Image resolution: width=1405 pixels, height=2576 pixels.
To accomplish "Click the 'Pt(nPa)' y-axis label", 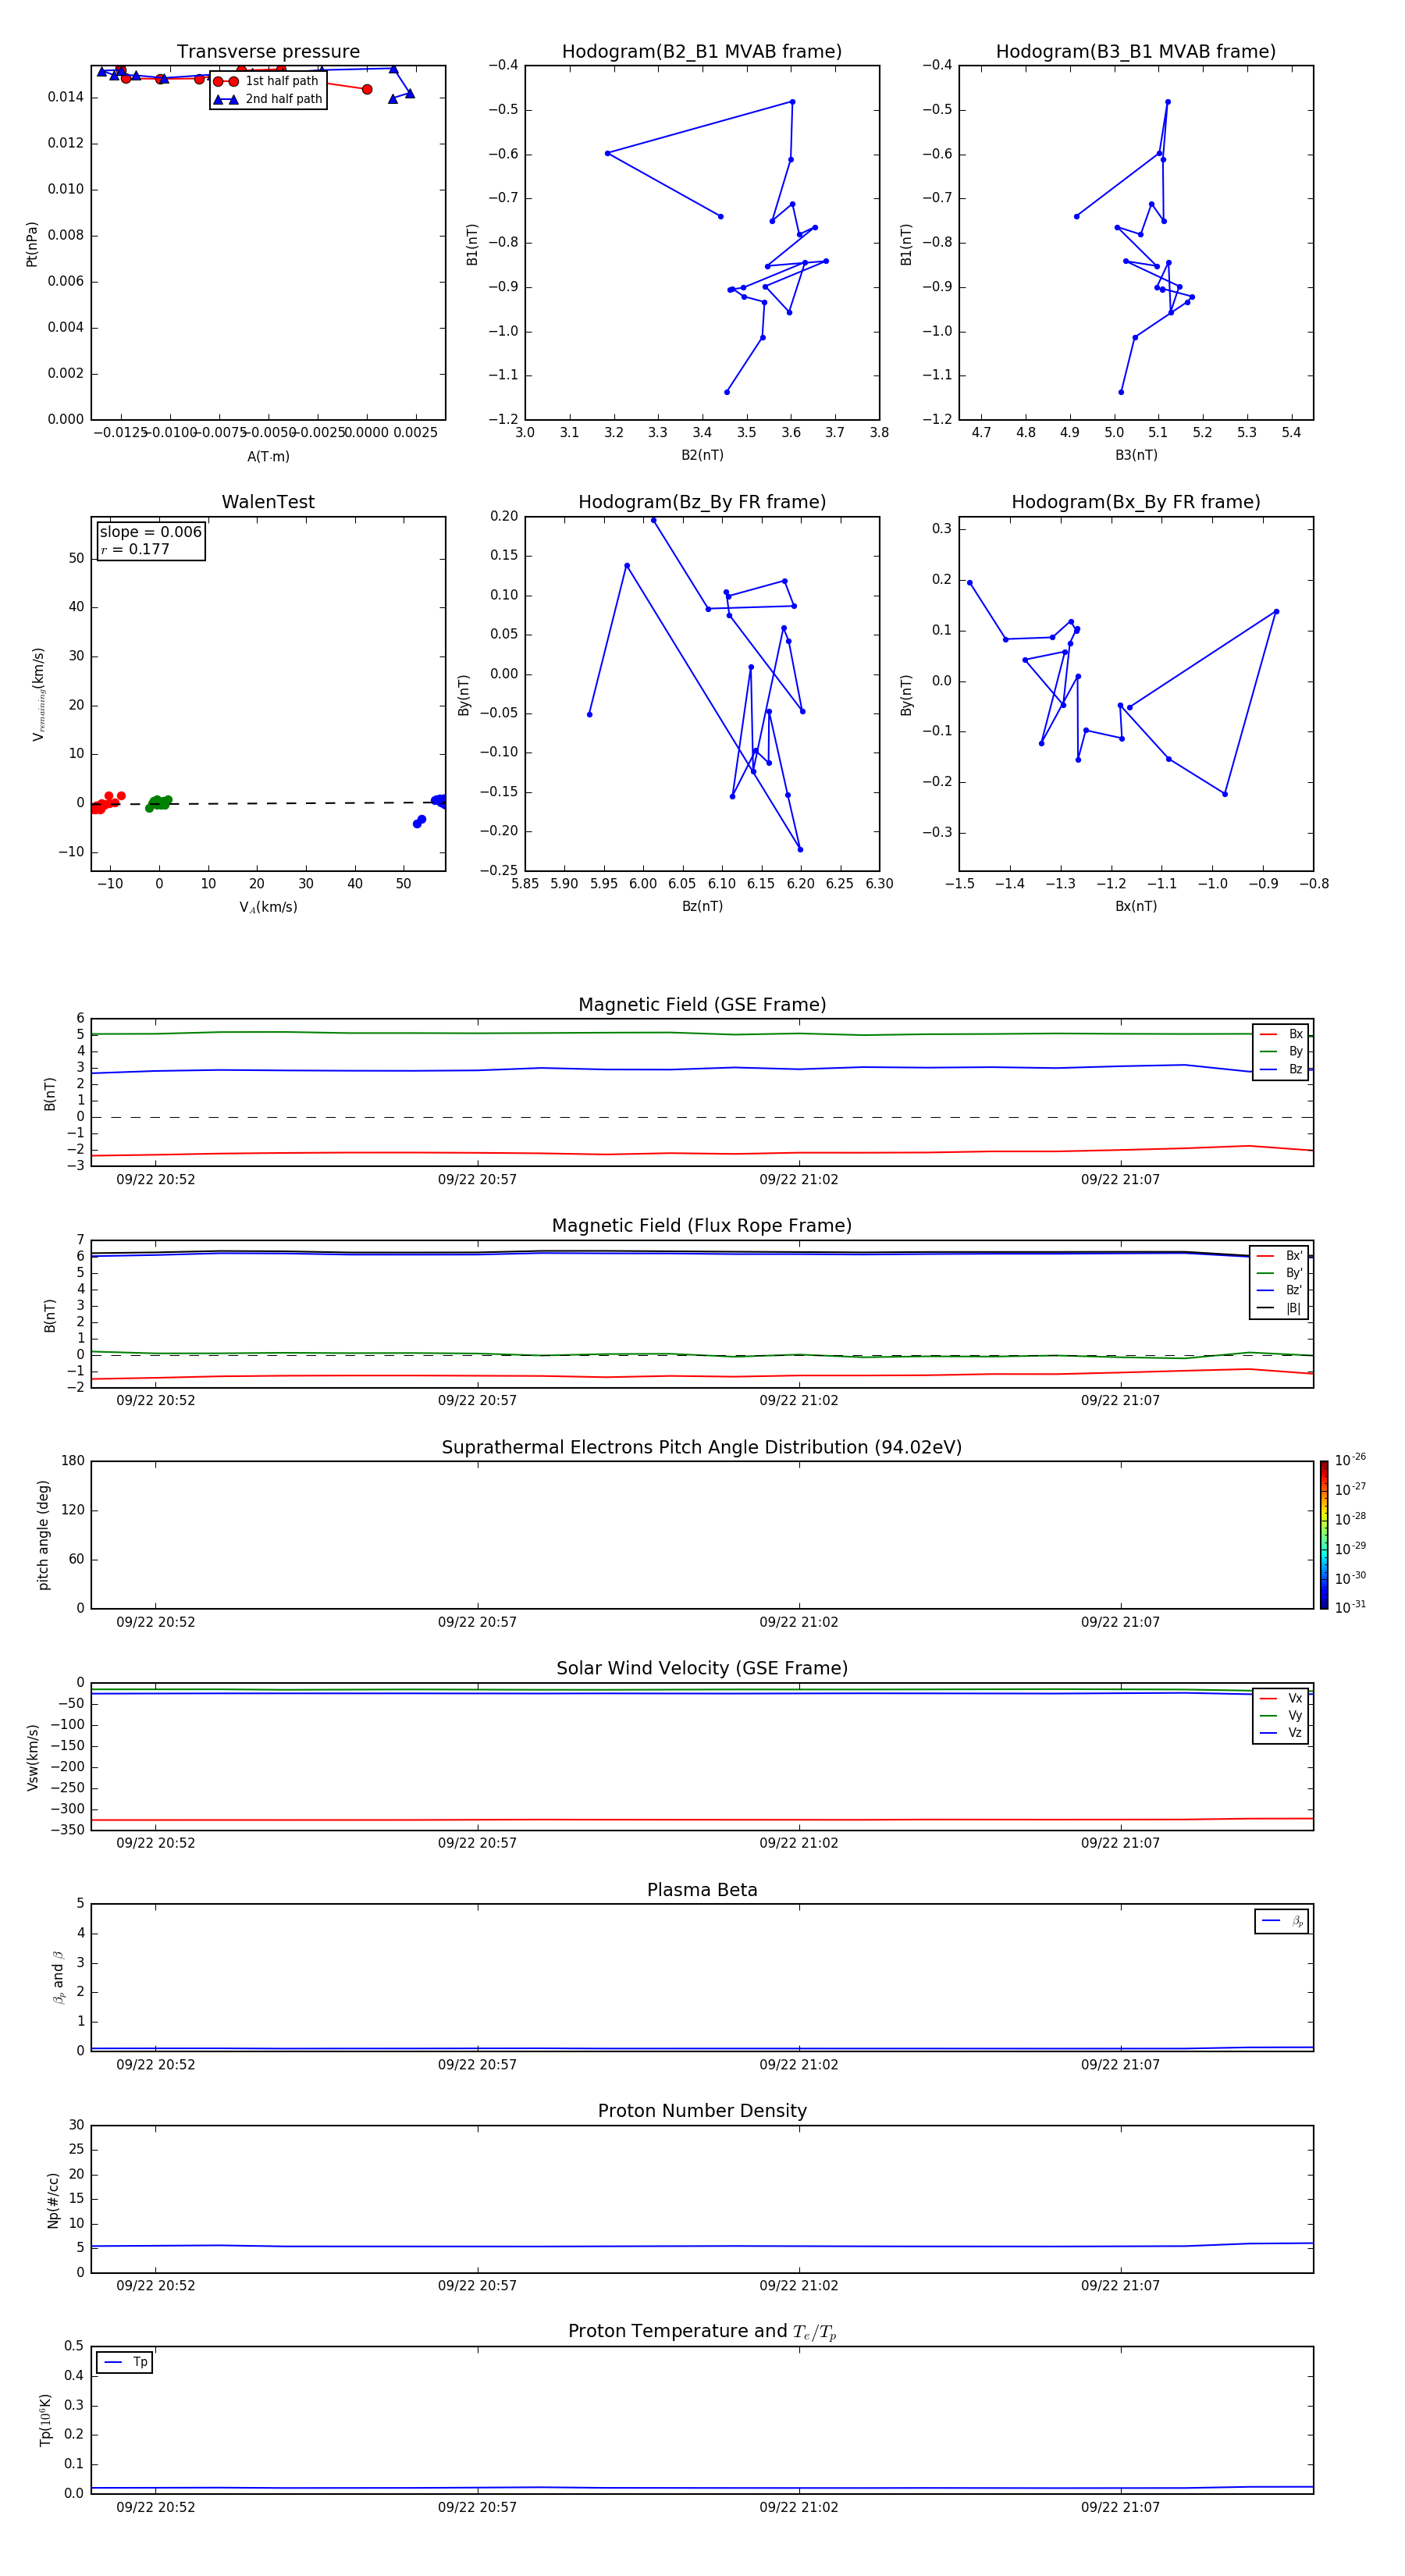I will 31,244.
